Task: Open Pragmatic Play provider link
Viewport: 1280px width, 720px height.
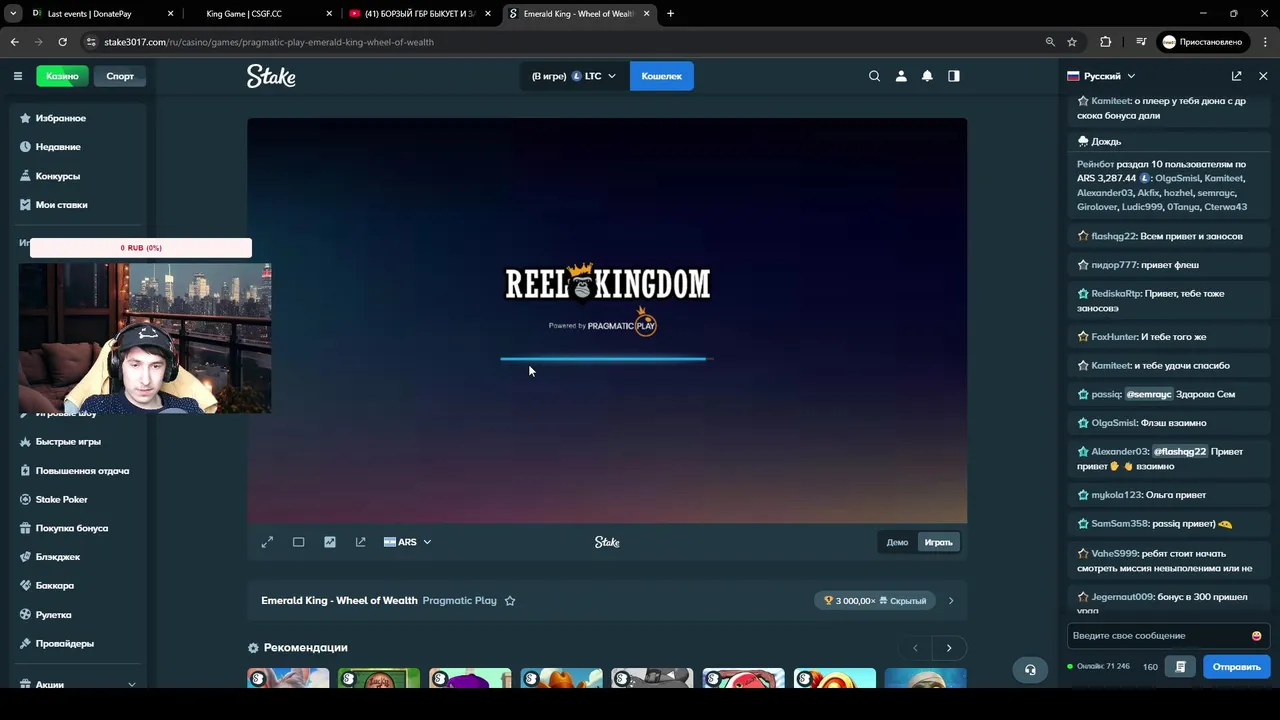Action: point(459,601)
